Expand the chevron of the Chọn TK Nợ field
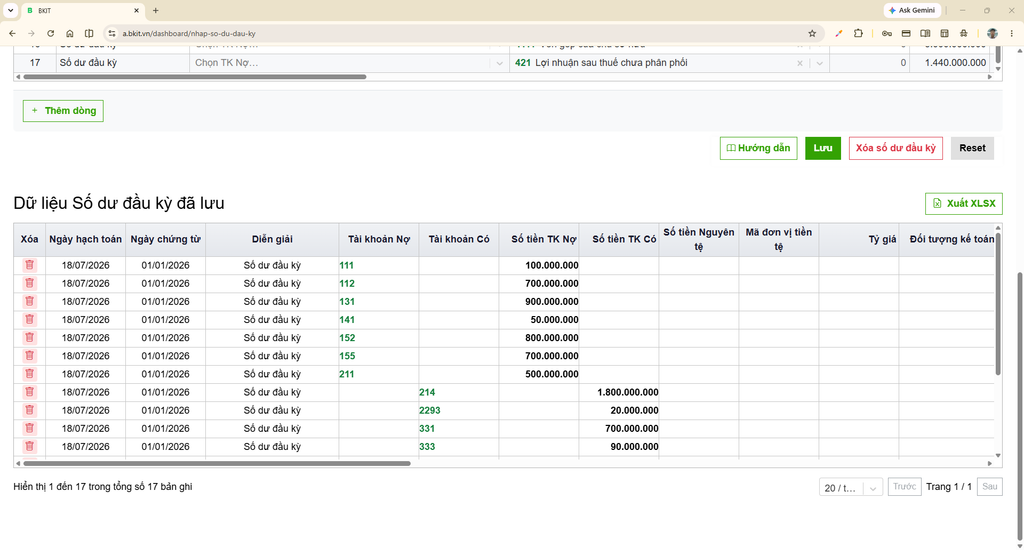 pos(500,63)
